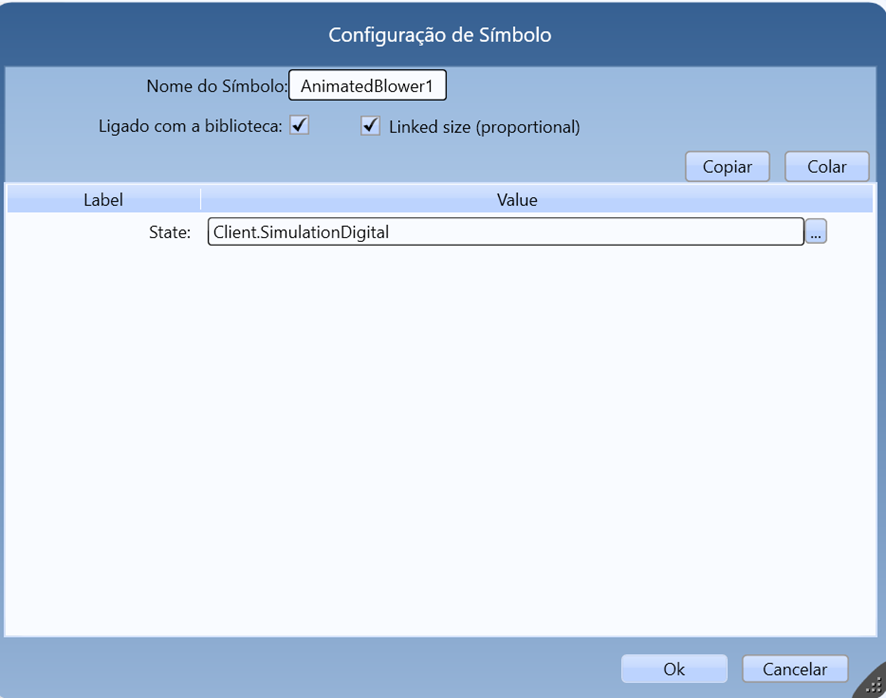
Task: Select the Label column header
Action: click(103, 200)
